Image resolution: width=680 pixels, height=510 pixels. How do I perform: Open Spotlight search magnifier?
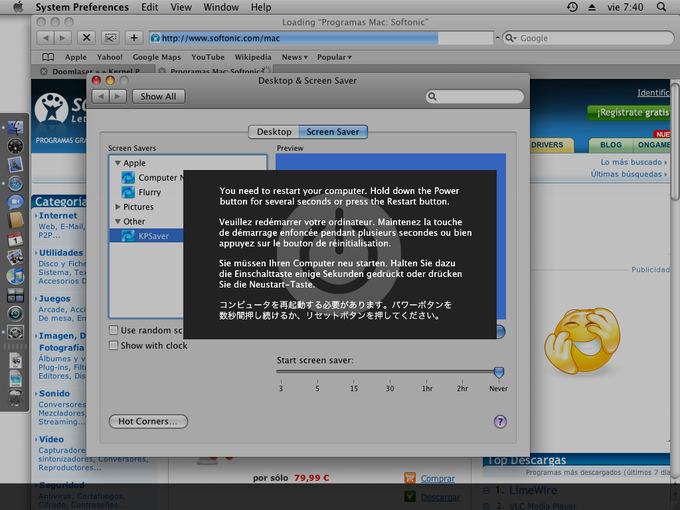coord(661,7)
